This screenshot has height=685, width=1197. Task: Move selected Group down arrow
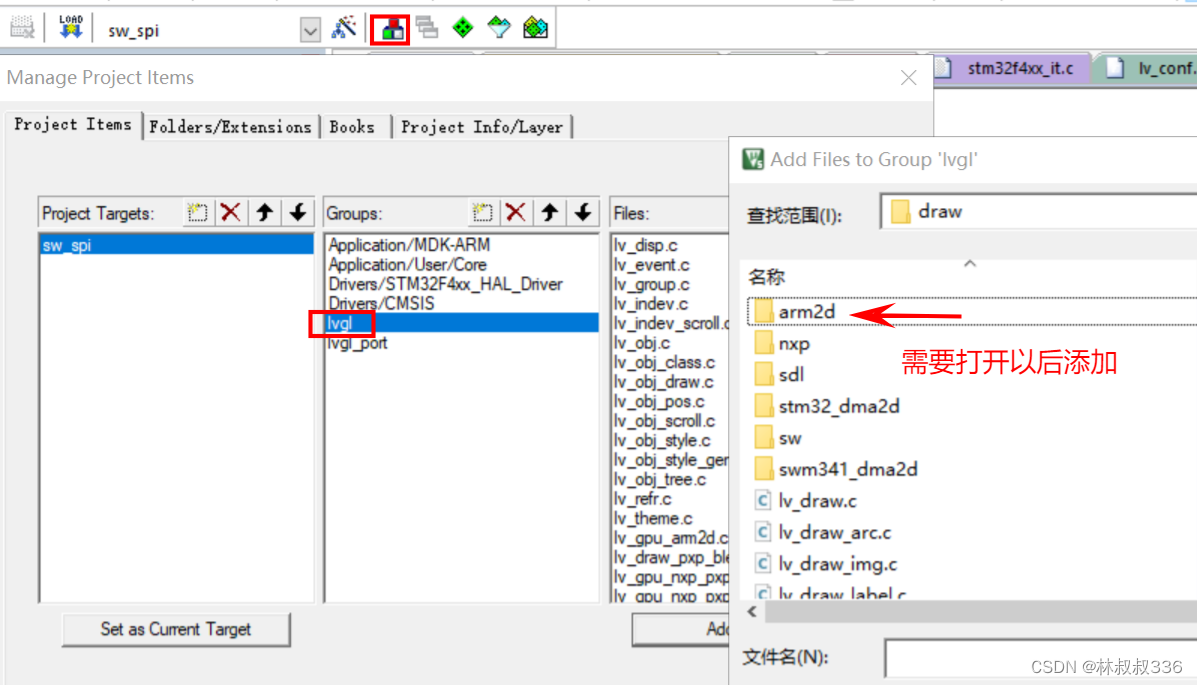pos(583,212)
